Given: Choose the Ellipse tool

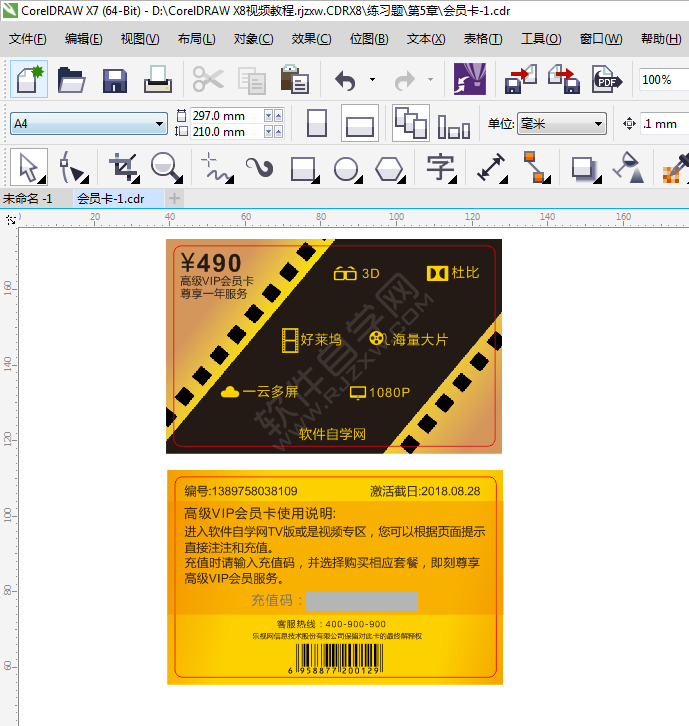Looking at the screenshot, I should [x=346, y=167].
